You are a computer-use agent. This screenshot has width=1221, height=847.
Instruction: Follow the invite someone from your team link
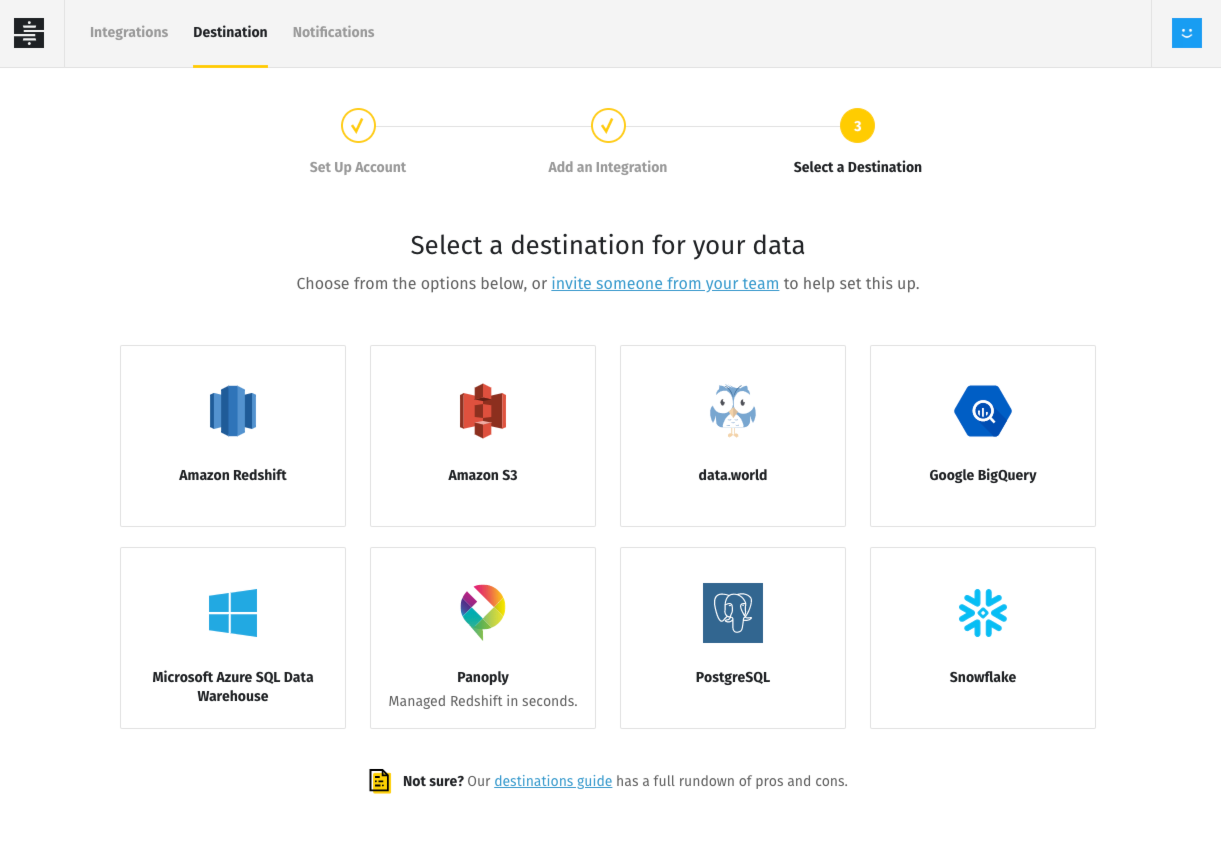click(665, 284)
